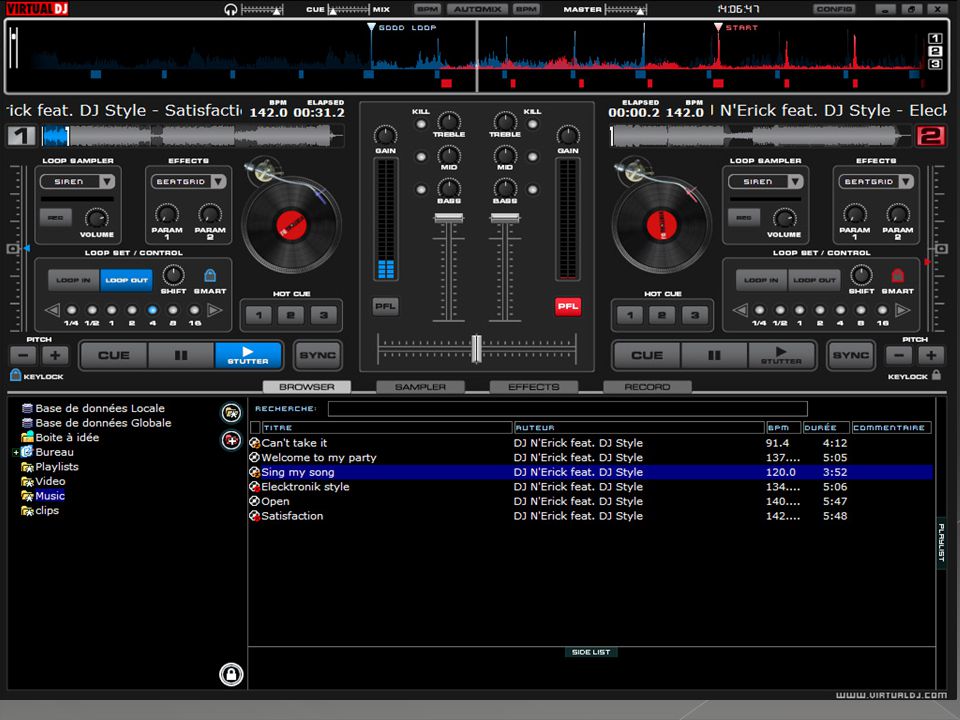Open deck 2 Beatgrid effects dropdown
This screenshot has height=720, width=960.
pos(906,181)
